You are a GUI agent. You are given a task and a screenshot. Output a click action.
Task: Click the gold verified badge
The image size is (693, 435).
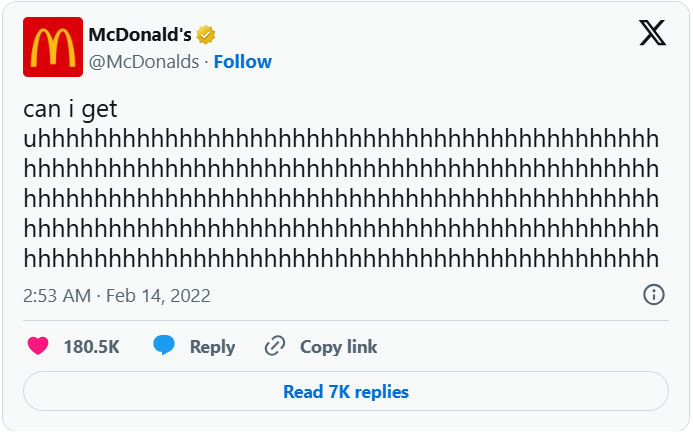(x=207, y=35)
